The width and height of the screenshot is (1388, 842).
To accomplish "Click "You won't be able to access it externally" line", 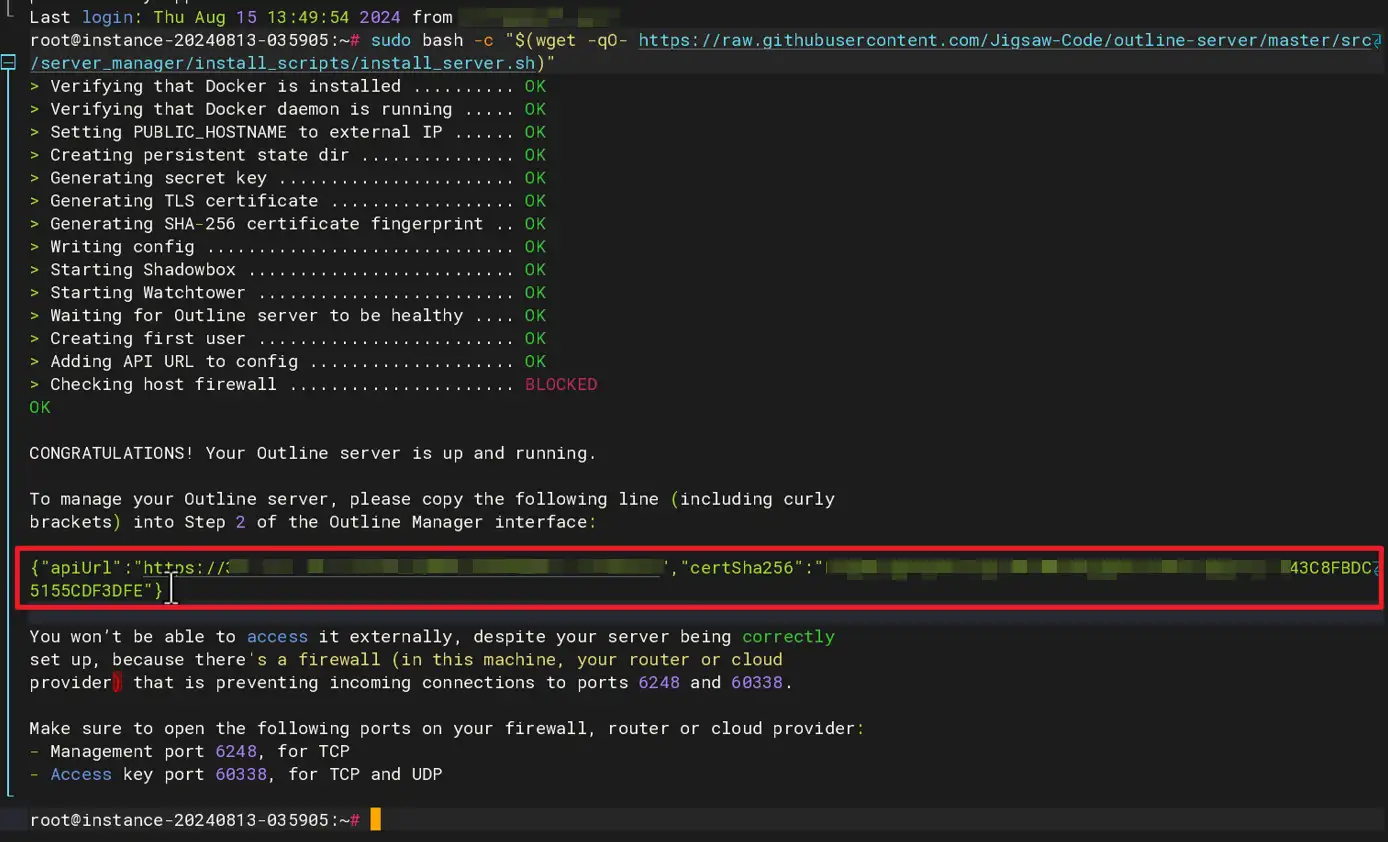I will coord(432,637).
